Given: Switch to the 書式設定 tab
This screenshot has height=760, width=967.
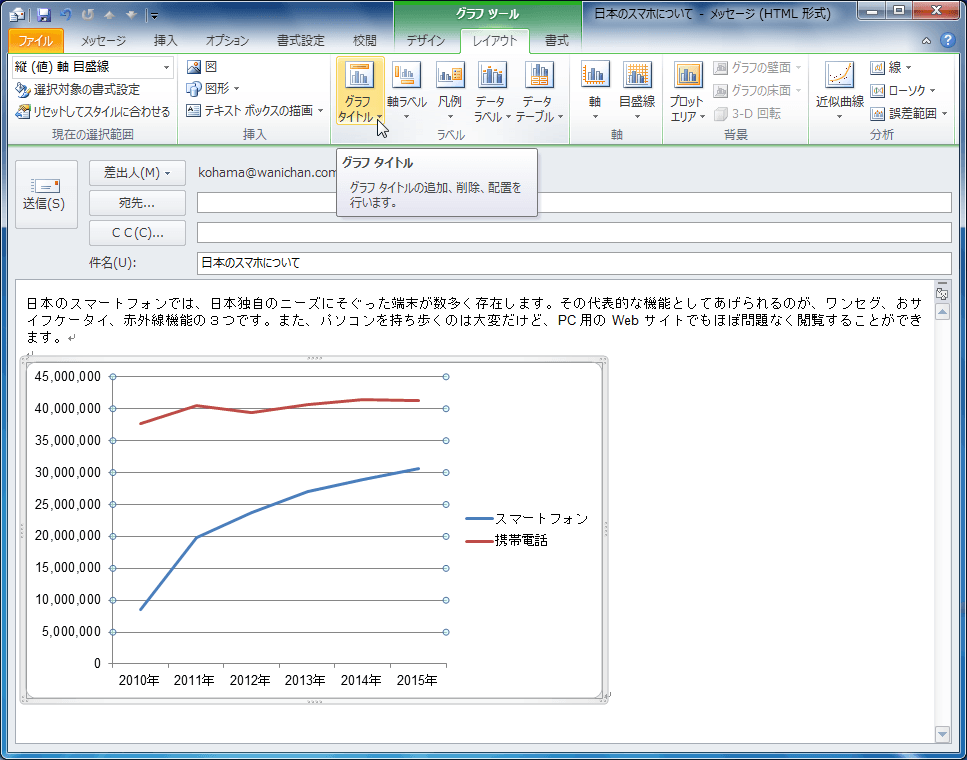Looking at the screenshot, I should (300, 41).
